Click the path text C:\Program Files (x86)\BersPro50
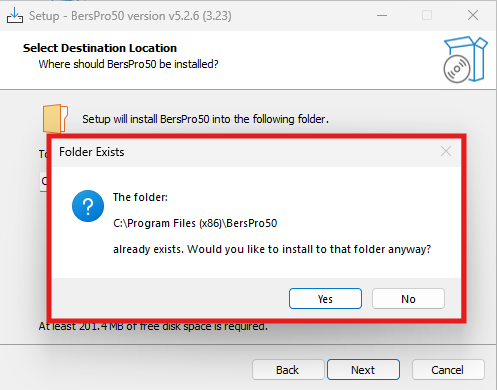 [195, 223]
